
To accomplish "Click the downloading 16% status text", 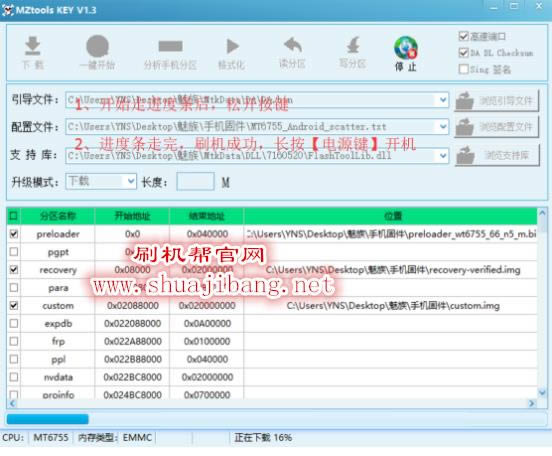I will tap(263, 438).
